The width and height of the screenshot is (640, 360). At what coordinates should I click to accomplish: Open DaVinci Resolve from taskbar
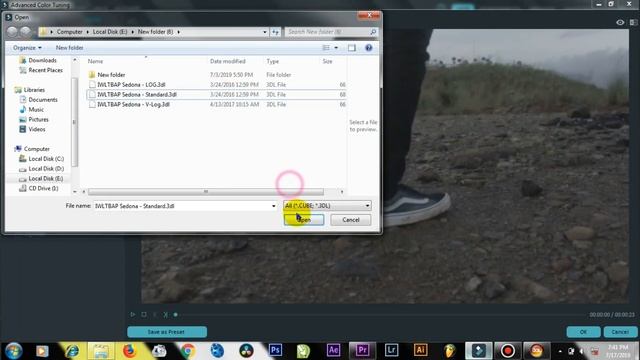pyautogui.click(x=246, y=351)
